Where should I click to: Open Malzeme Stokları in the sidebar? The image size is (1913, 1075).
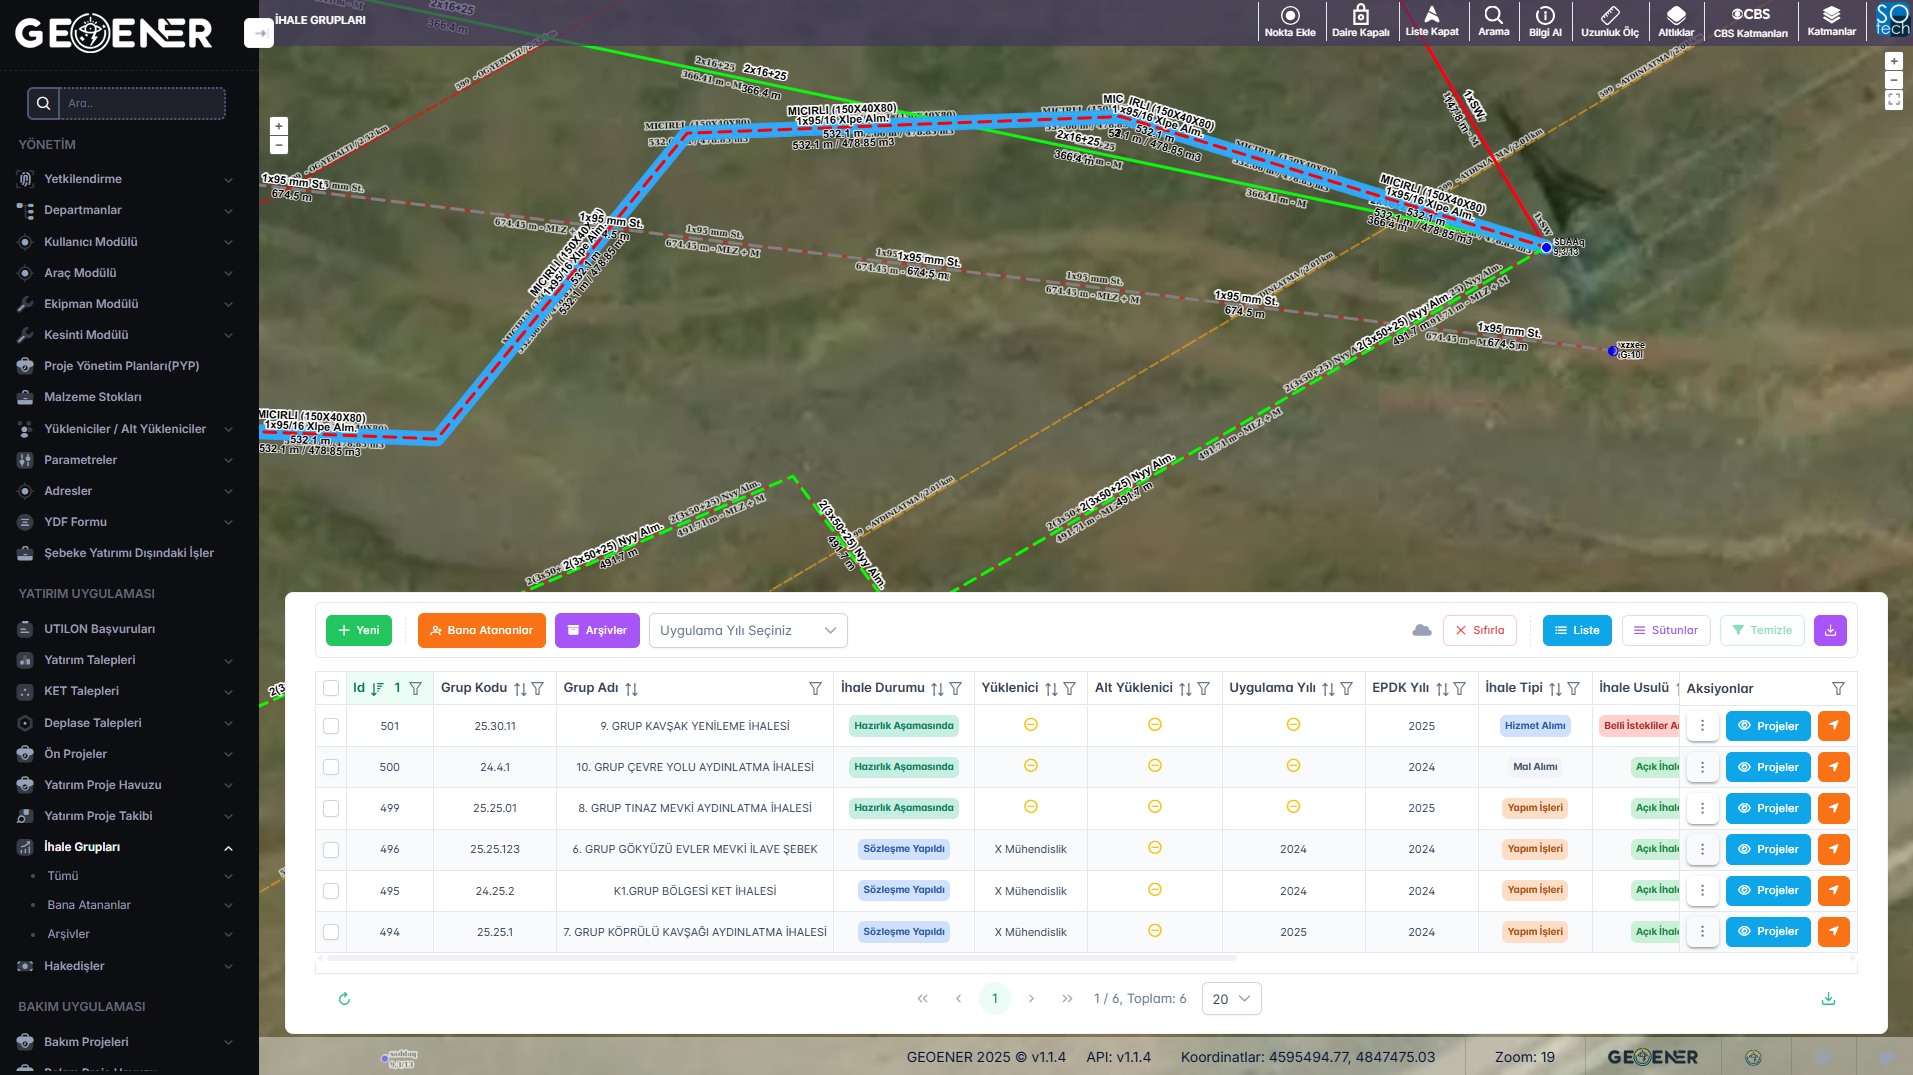pyautogui.click(x=93, y=397)
